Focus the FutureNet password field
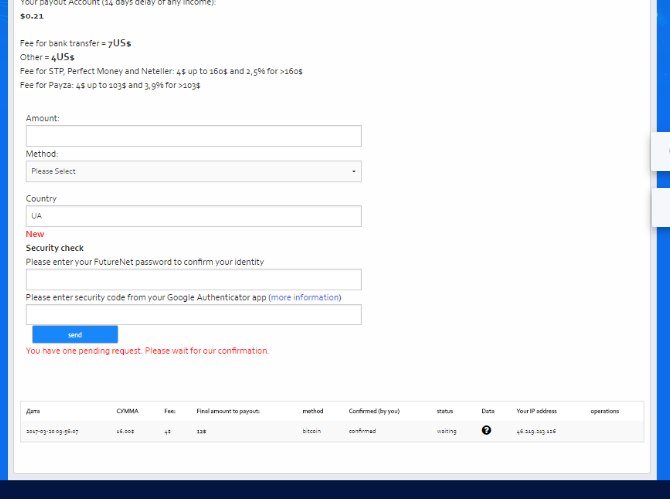This screenshot has width=670, height=499. tap(193, 280)
